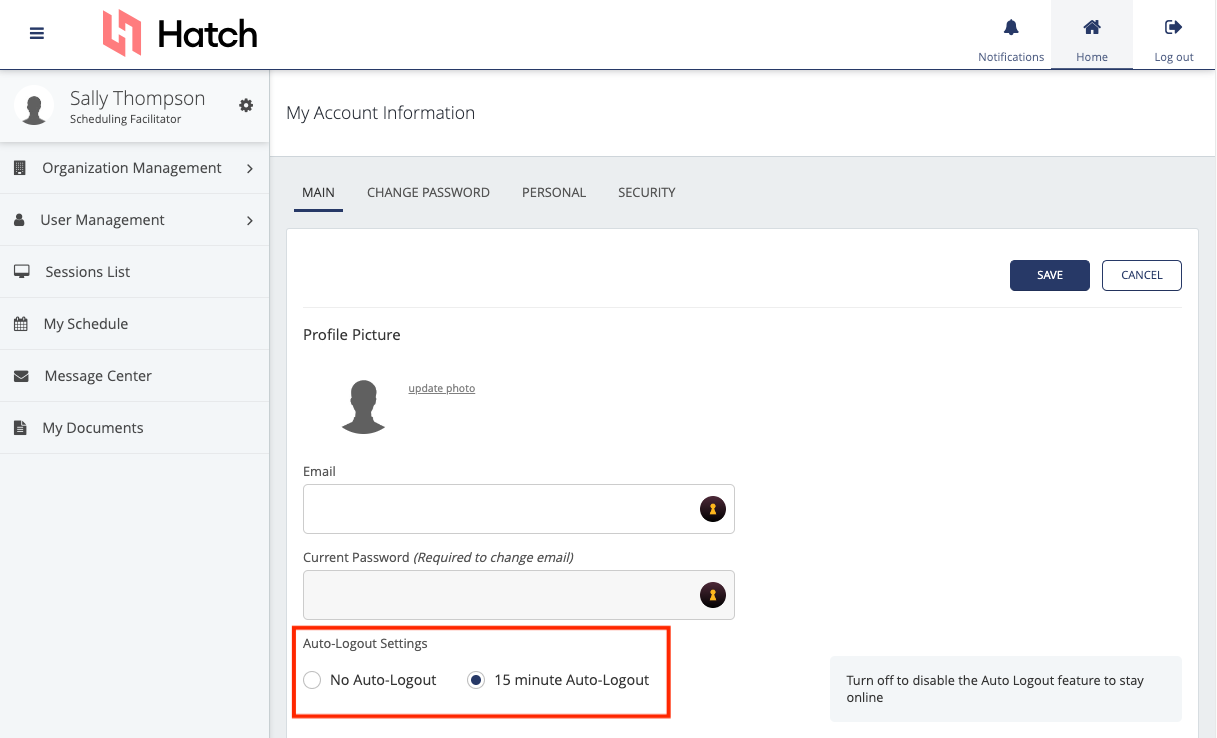Click Sally Thompson's sidebar avatar
Screen dimensions: 1217x738
click(35, 106)
